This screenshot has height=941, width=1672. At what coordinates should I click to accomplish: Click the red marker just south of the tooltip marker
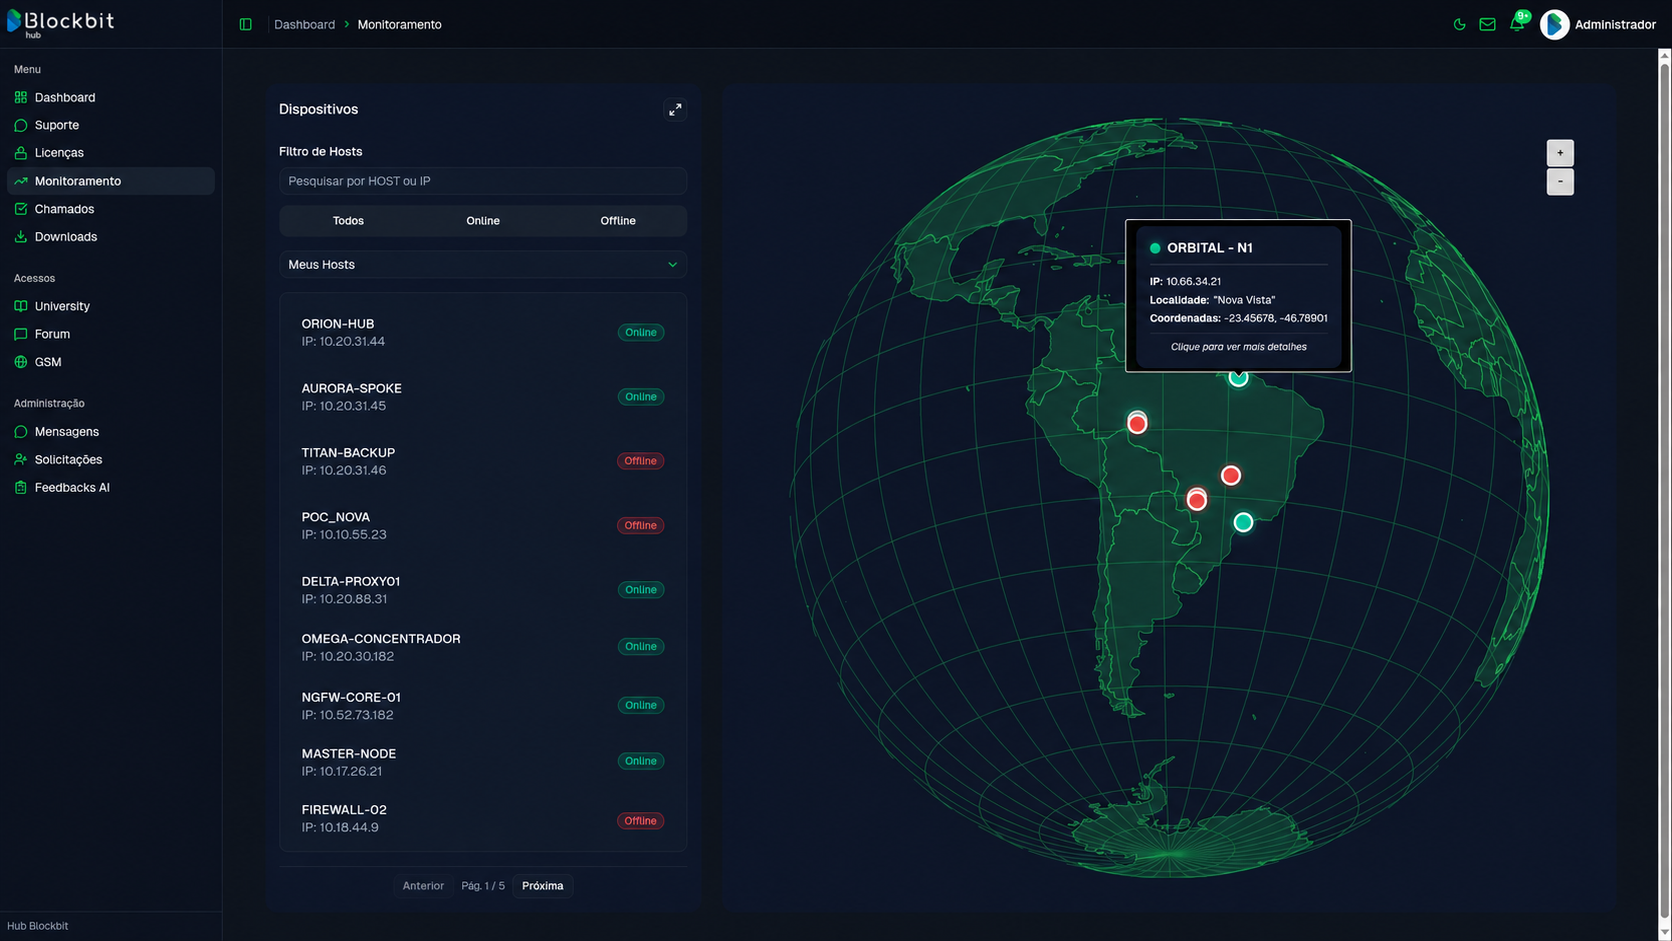coord(1231,475)
